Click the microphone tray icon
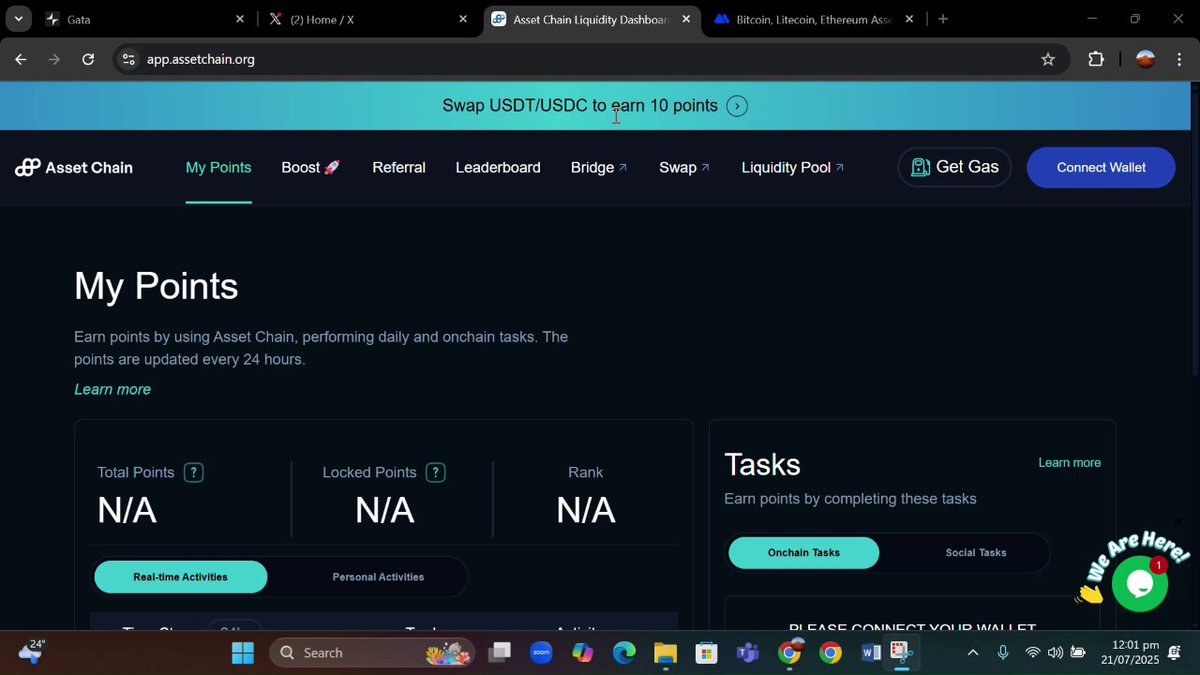This screenshot has width=1200, height=675. 1003,653
